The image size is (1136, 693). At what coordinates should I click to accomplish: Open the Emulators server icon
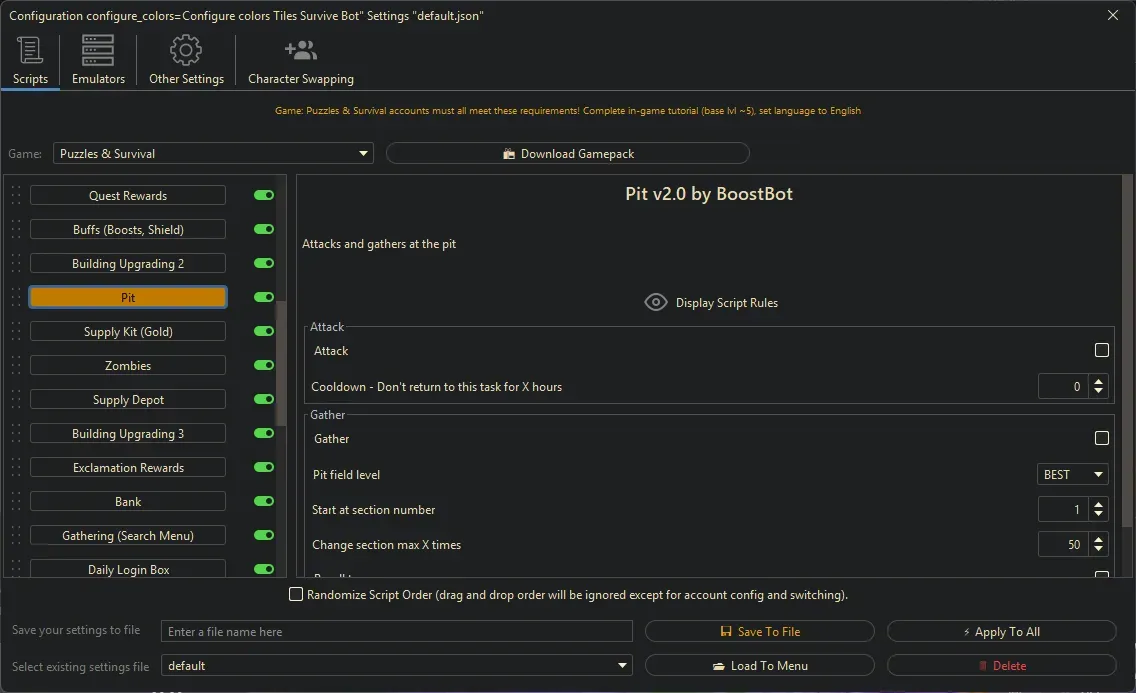pos(98,51)
